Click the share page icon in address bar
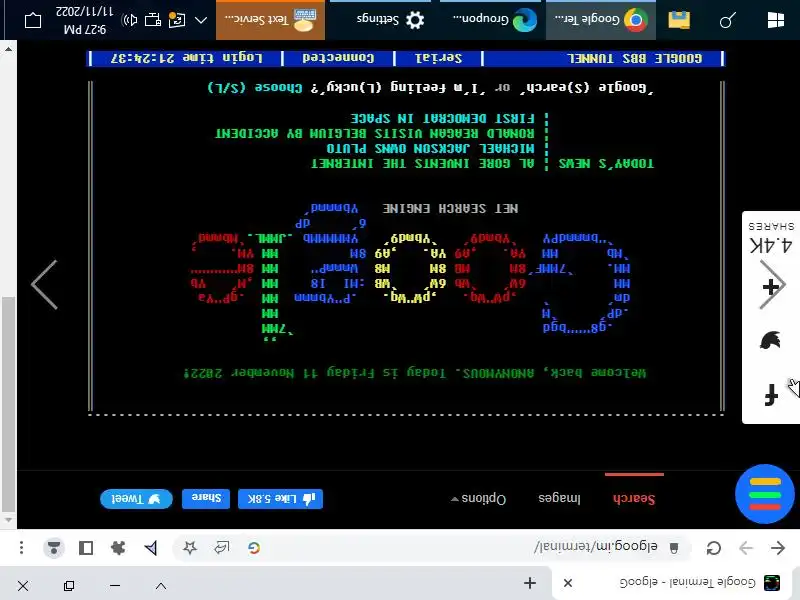Image resolution: width=800 pixels, height=600 pixels. click(221, 548)
